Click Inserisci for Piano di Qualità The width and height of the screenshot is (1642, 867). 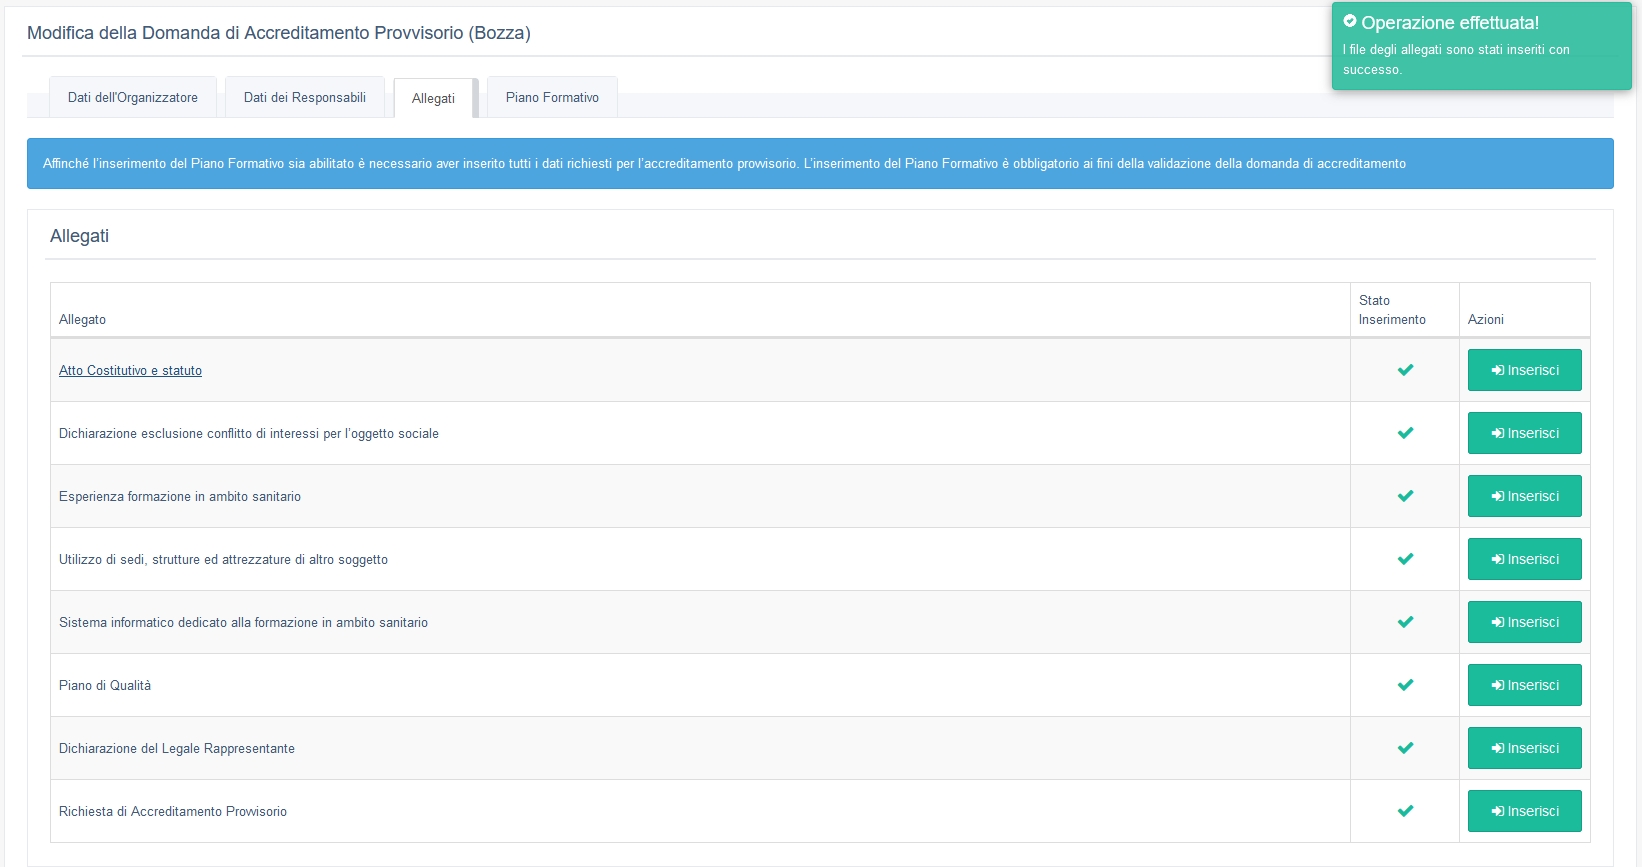(1524, 685)
